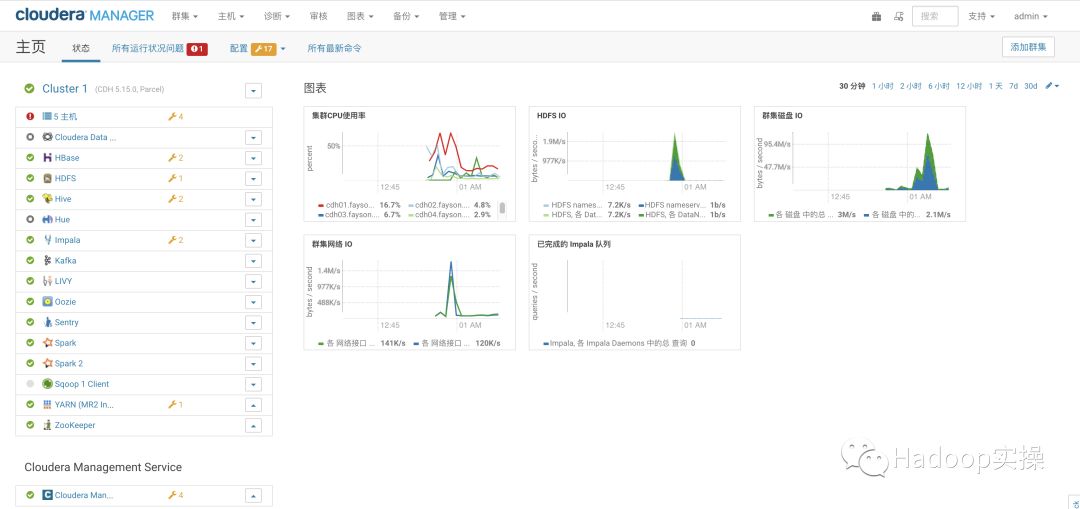The height and width of the screenshot is (509, 1080).
Task: Open the 管理 menu
Action: 453,16
